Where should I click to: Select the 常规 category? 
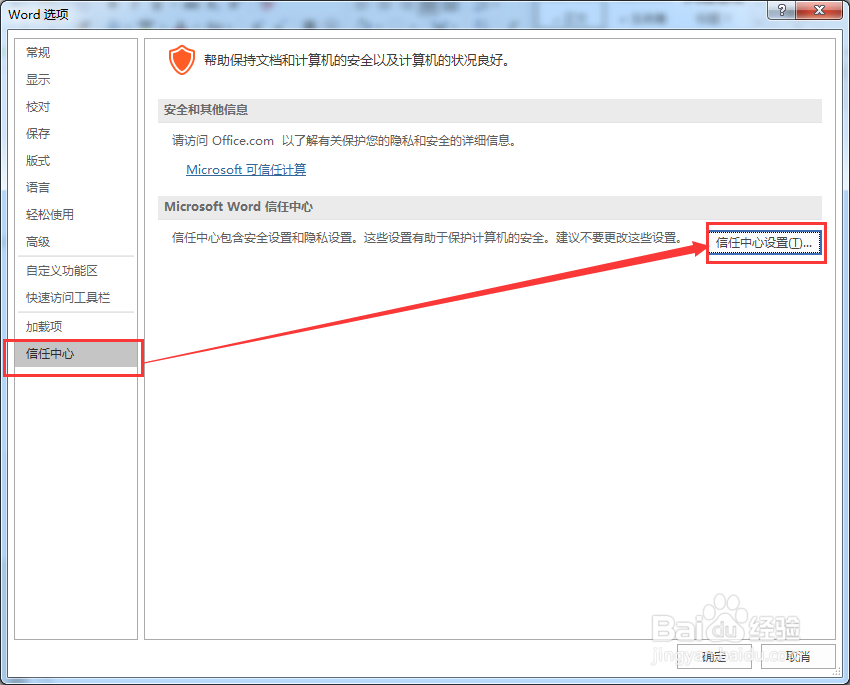click(76, 53)
